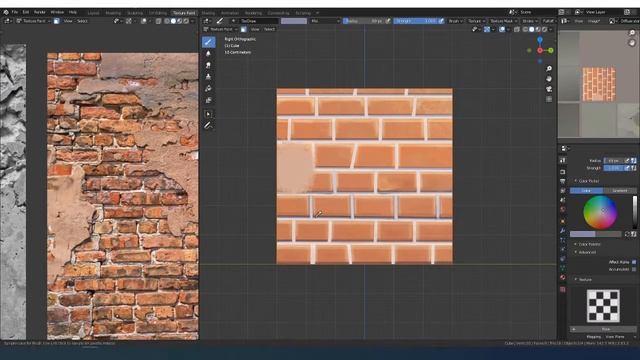This screenshot has width=640, height=360.
Task: Select the Mask tool in the toolbar
Action: click(209, 100)
